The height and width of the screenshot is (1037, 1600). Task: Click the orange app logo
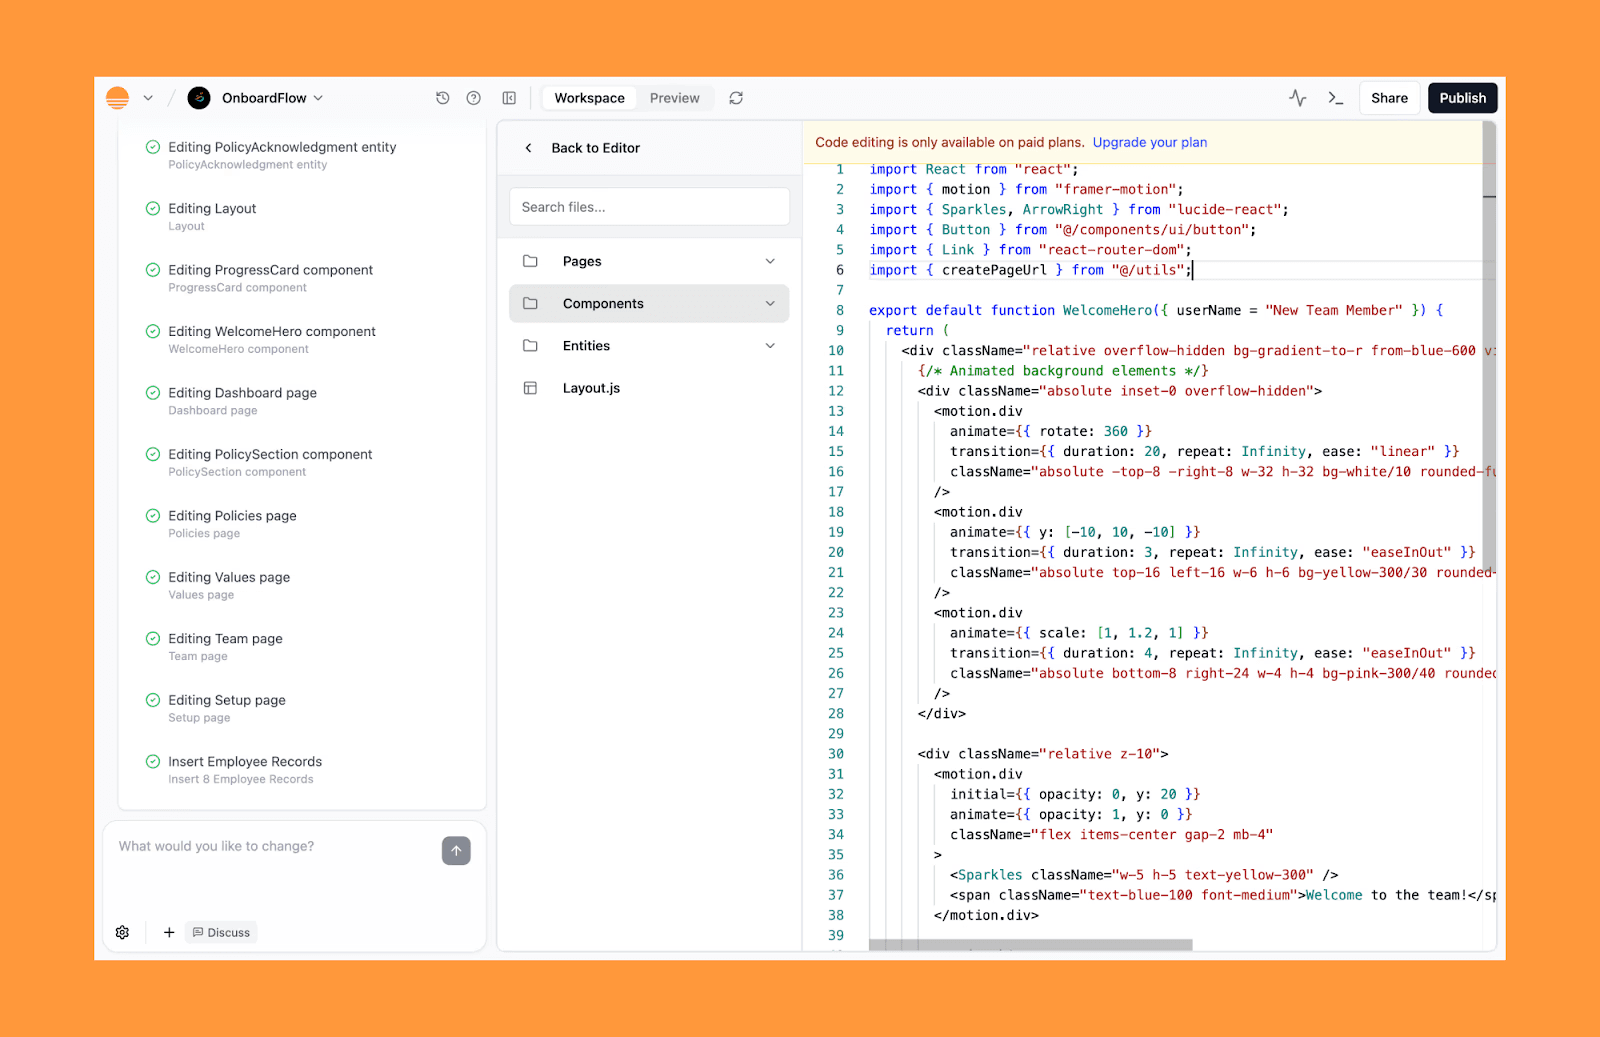pos(117,97)
